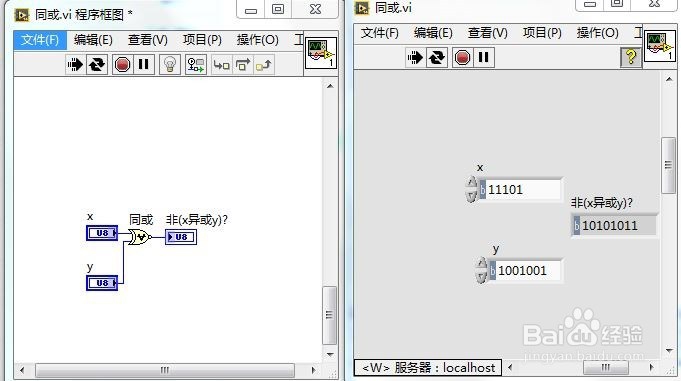The width and height of the screenshot is (681, 381).
Task: Open VI icon pane in block diagram window
Action: 321,53
